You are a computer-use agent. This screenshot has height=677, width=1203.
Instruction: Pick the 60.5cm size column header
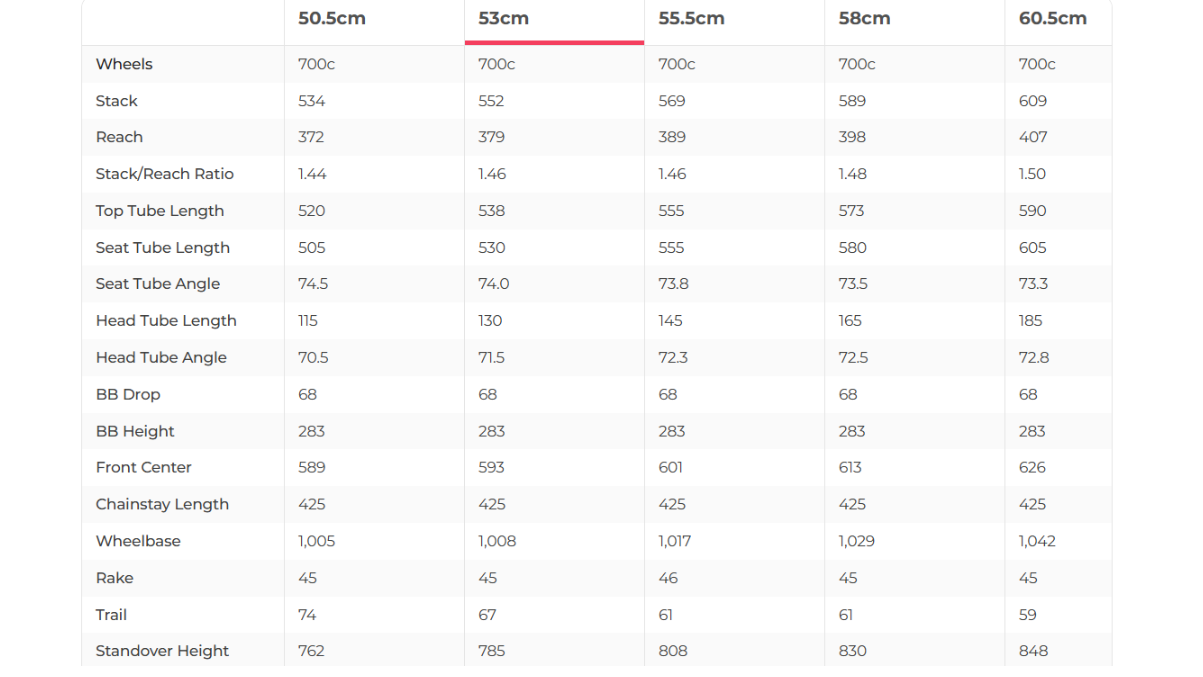coord(1052,19)
